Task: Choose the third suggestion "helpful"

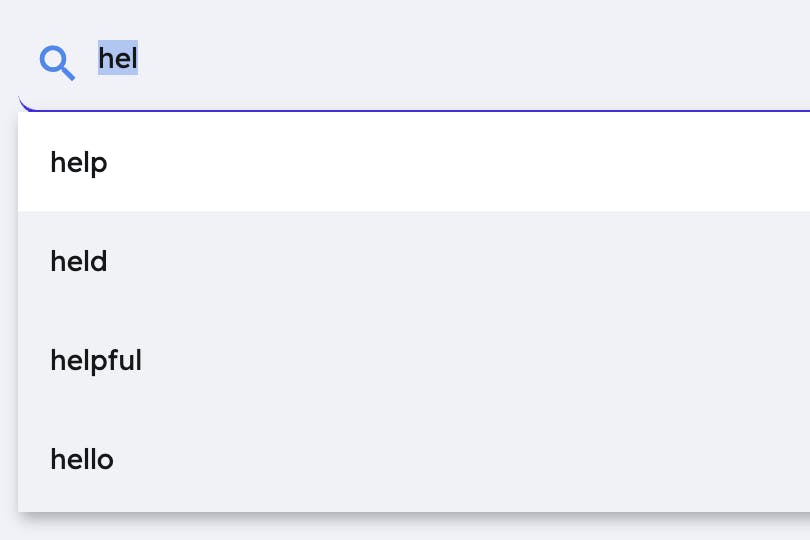Action: tap(414, 360)
